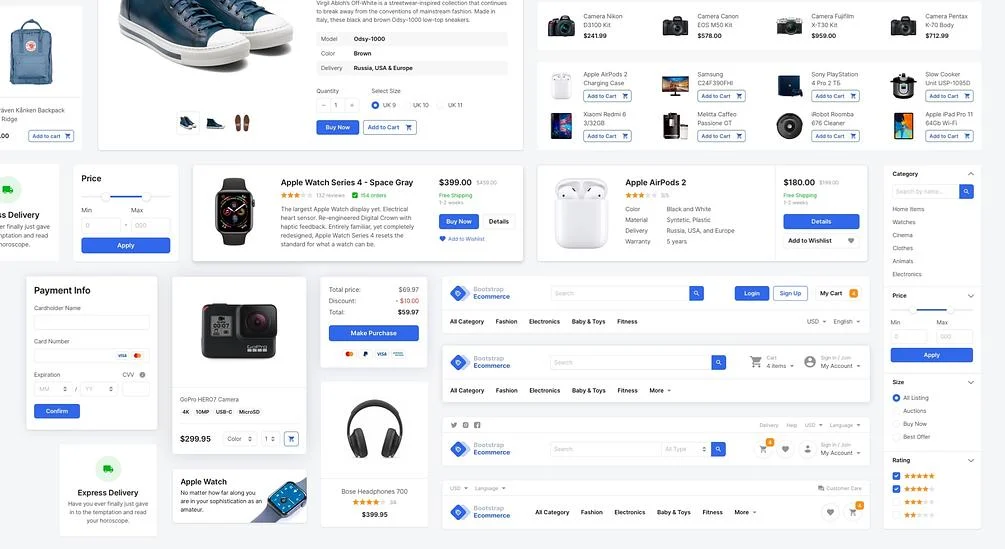Select the UK 9 size radio button
Viewport: 1005px width, 549px height.
click(375, 105)
